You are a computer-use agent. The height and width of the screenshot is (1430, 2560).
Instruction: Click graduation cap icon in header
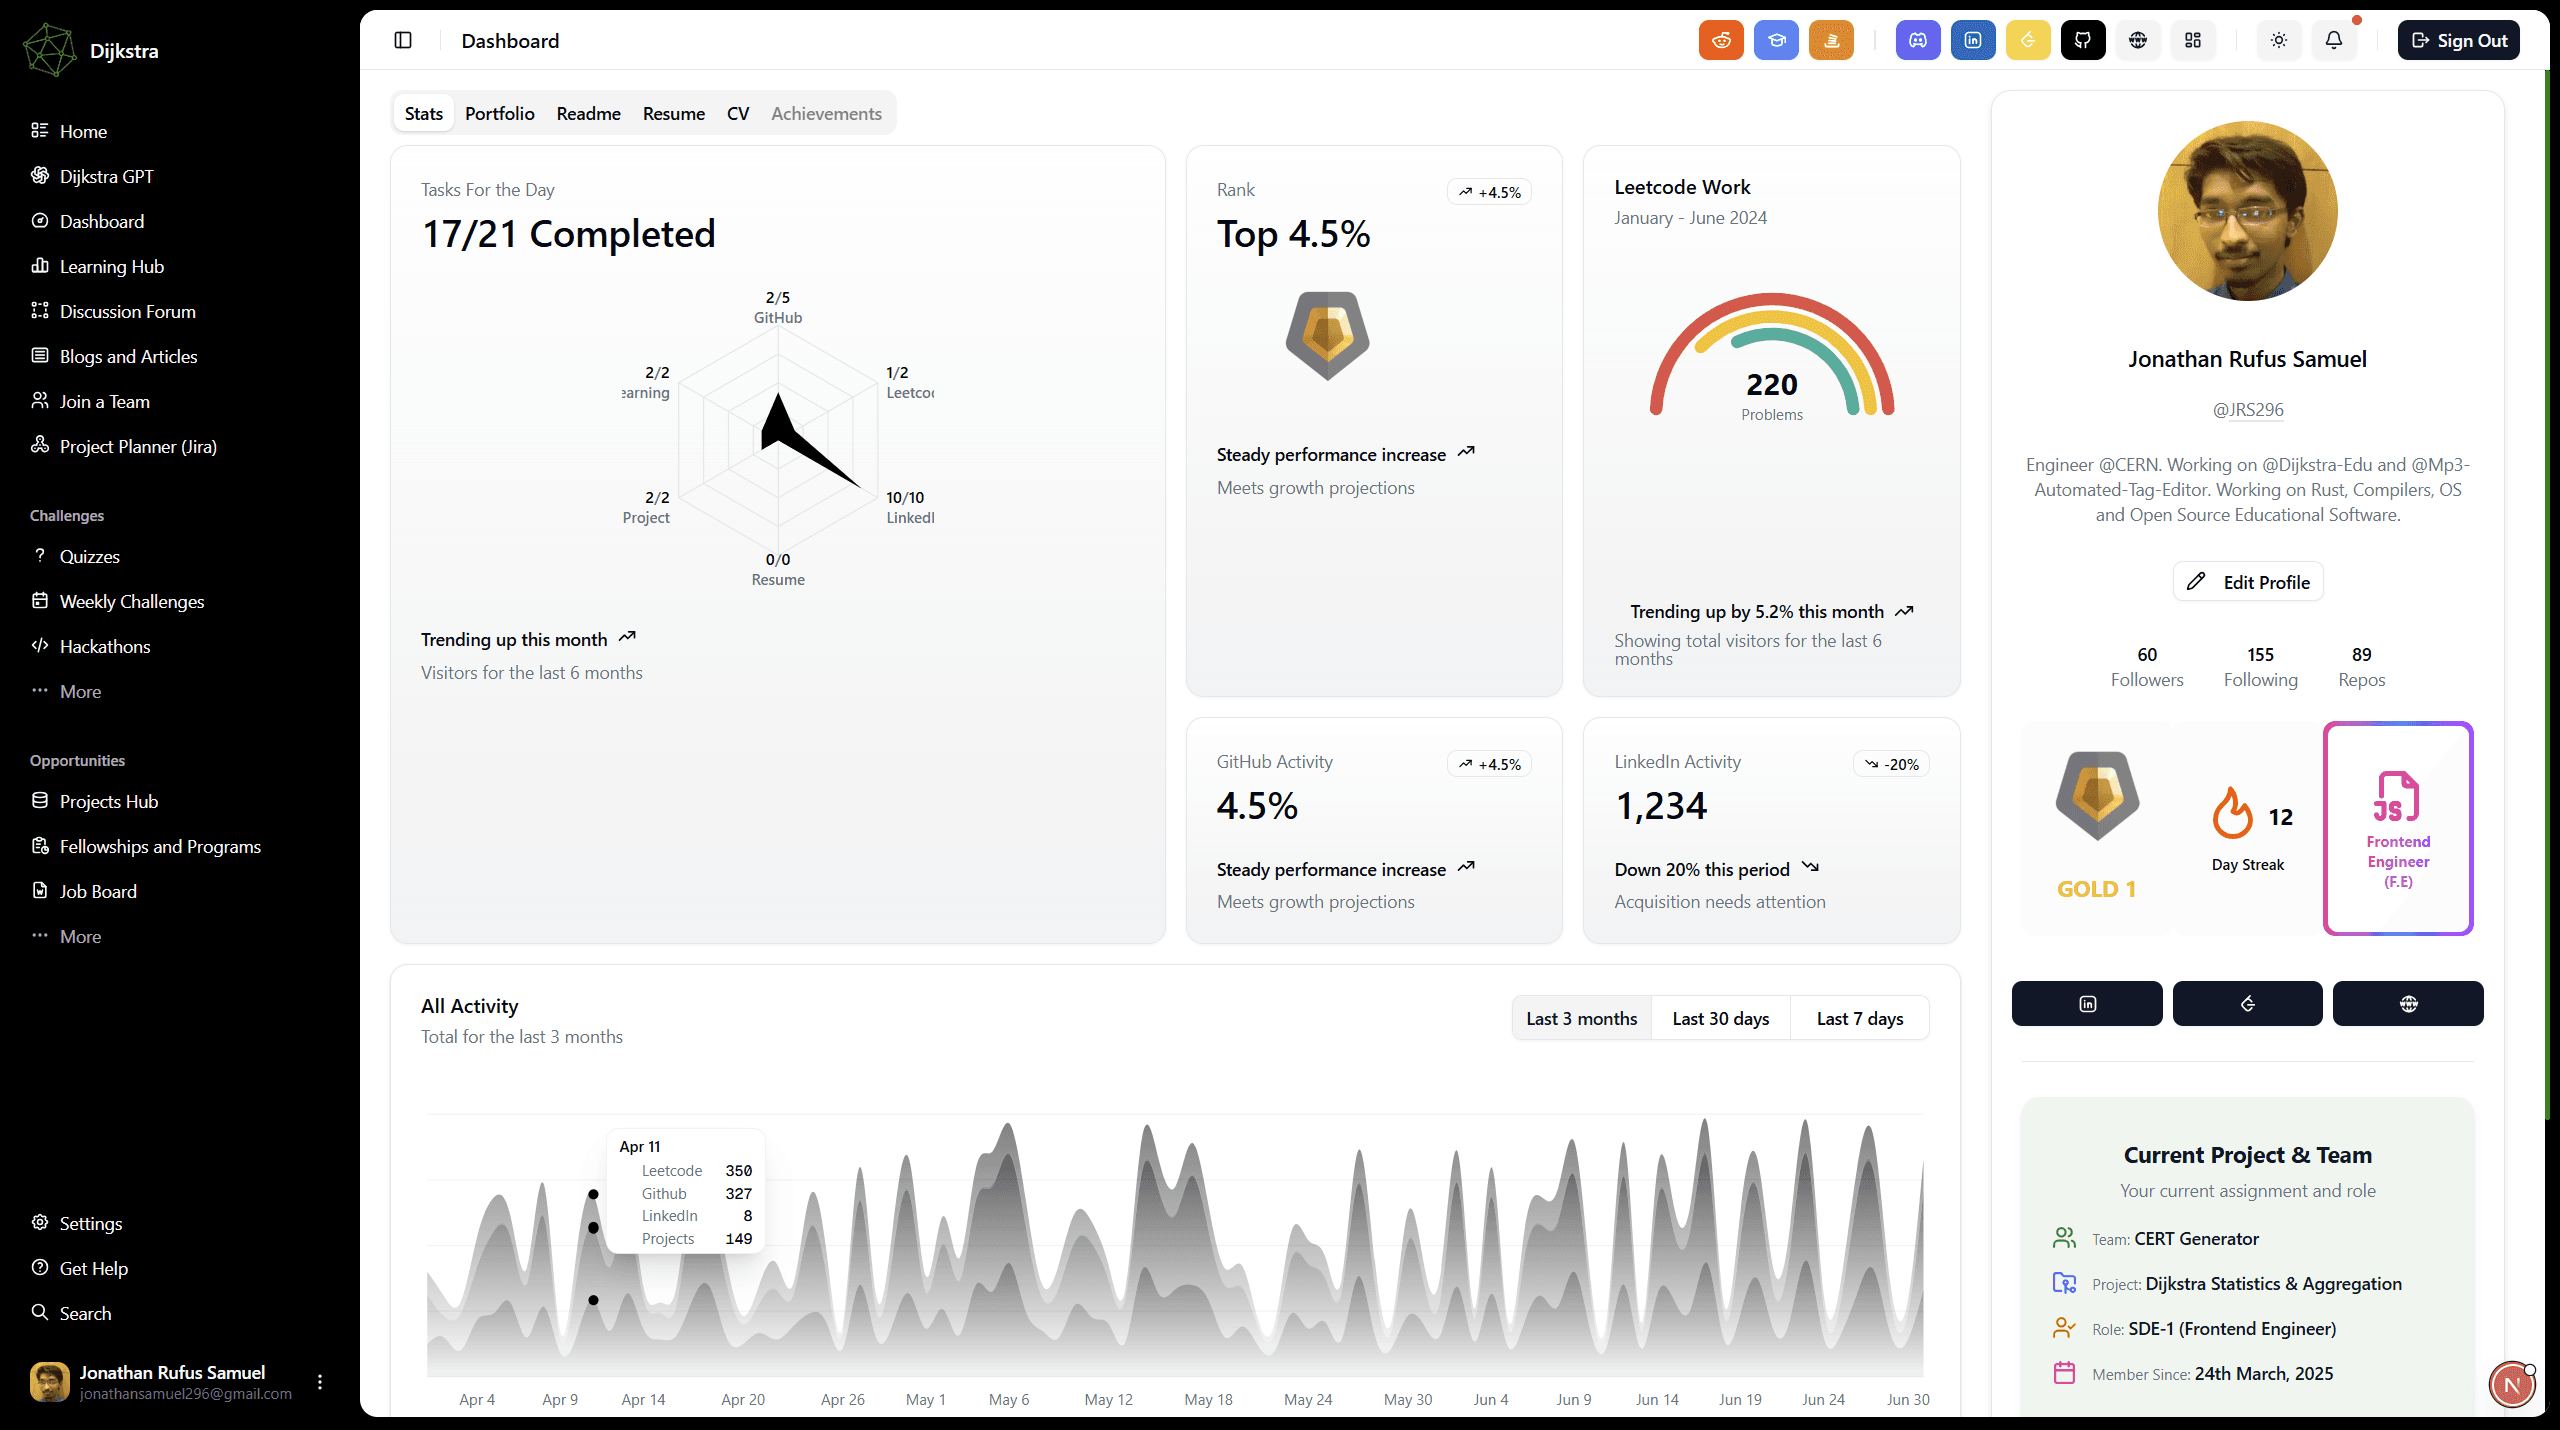[x=1776, y=40]
